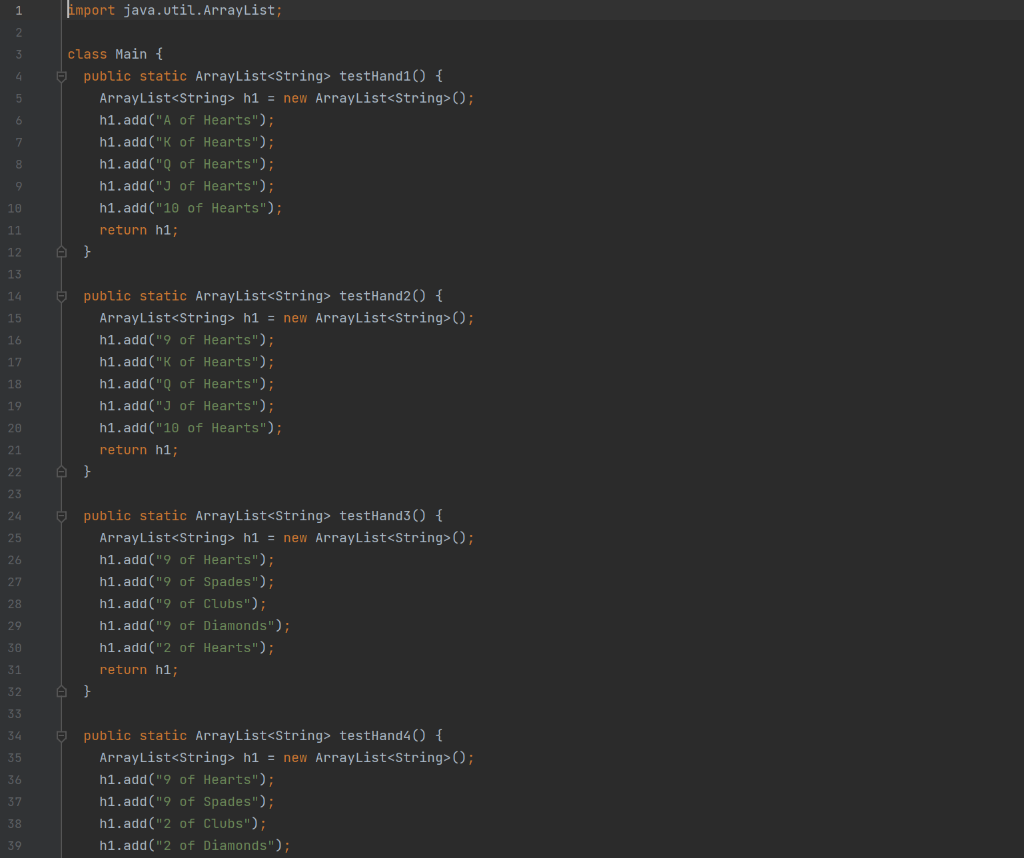Click "9 of Hearts" on line 36
Viewport: 1024px width, 858px height.
207,780
